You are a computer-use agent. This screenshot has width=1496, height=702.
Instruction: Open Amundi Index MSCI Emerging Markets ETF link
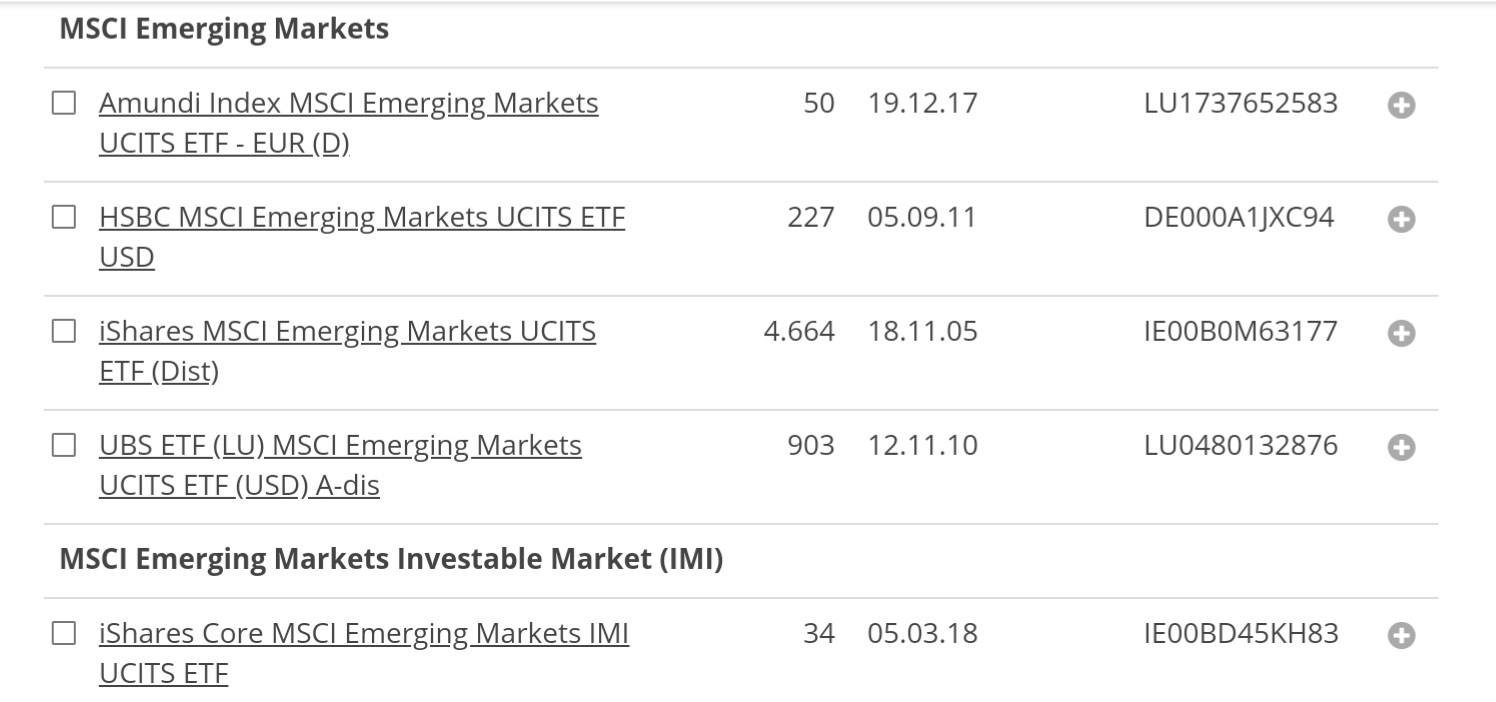(348, 104)
